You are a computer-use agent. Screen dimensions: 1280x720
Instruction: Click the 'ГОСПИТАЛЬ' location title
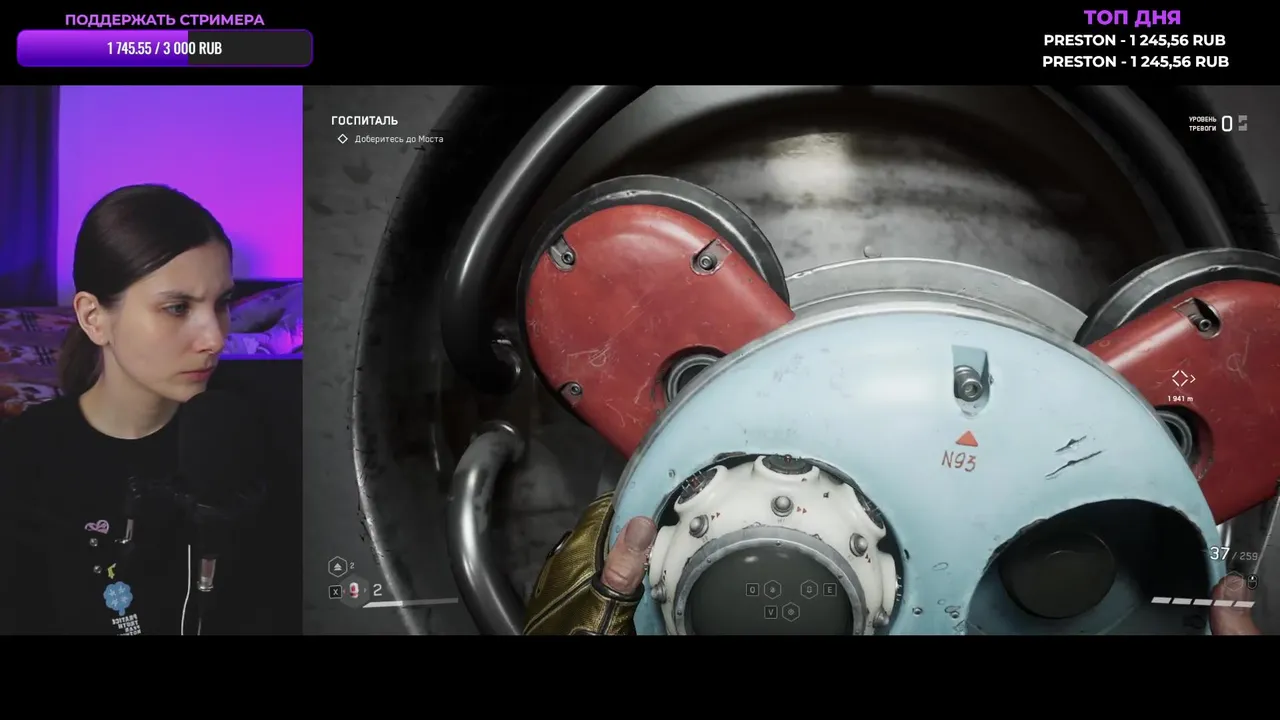click(365, 121)
